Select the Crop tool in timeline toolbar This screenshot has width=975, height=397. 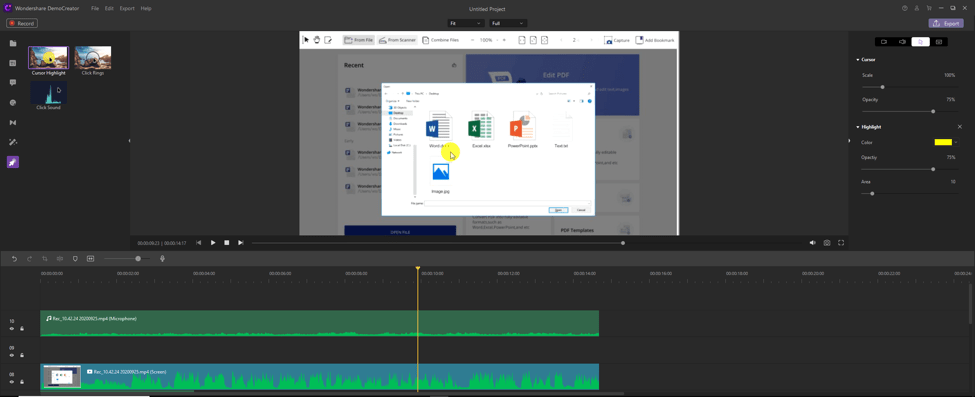45,258
